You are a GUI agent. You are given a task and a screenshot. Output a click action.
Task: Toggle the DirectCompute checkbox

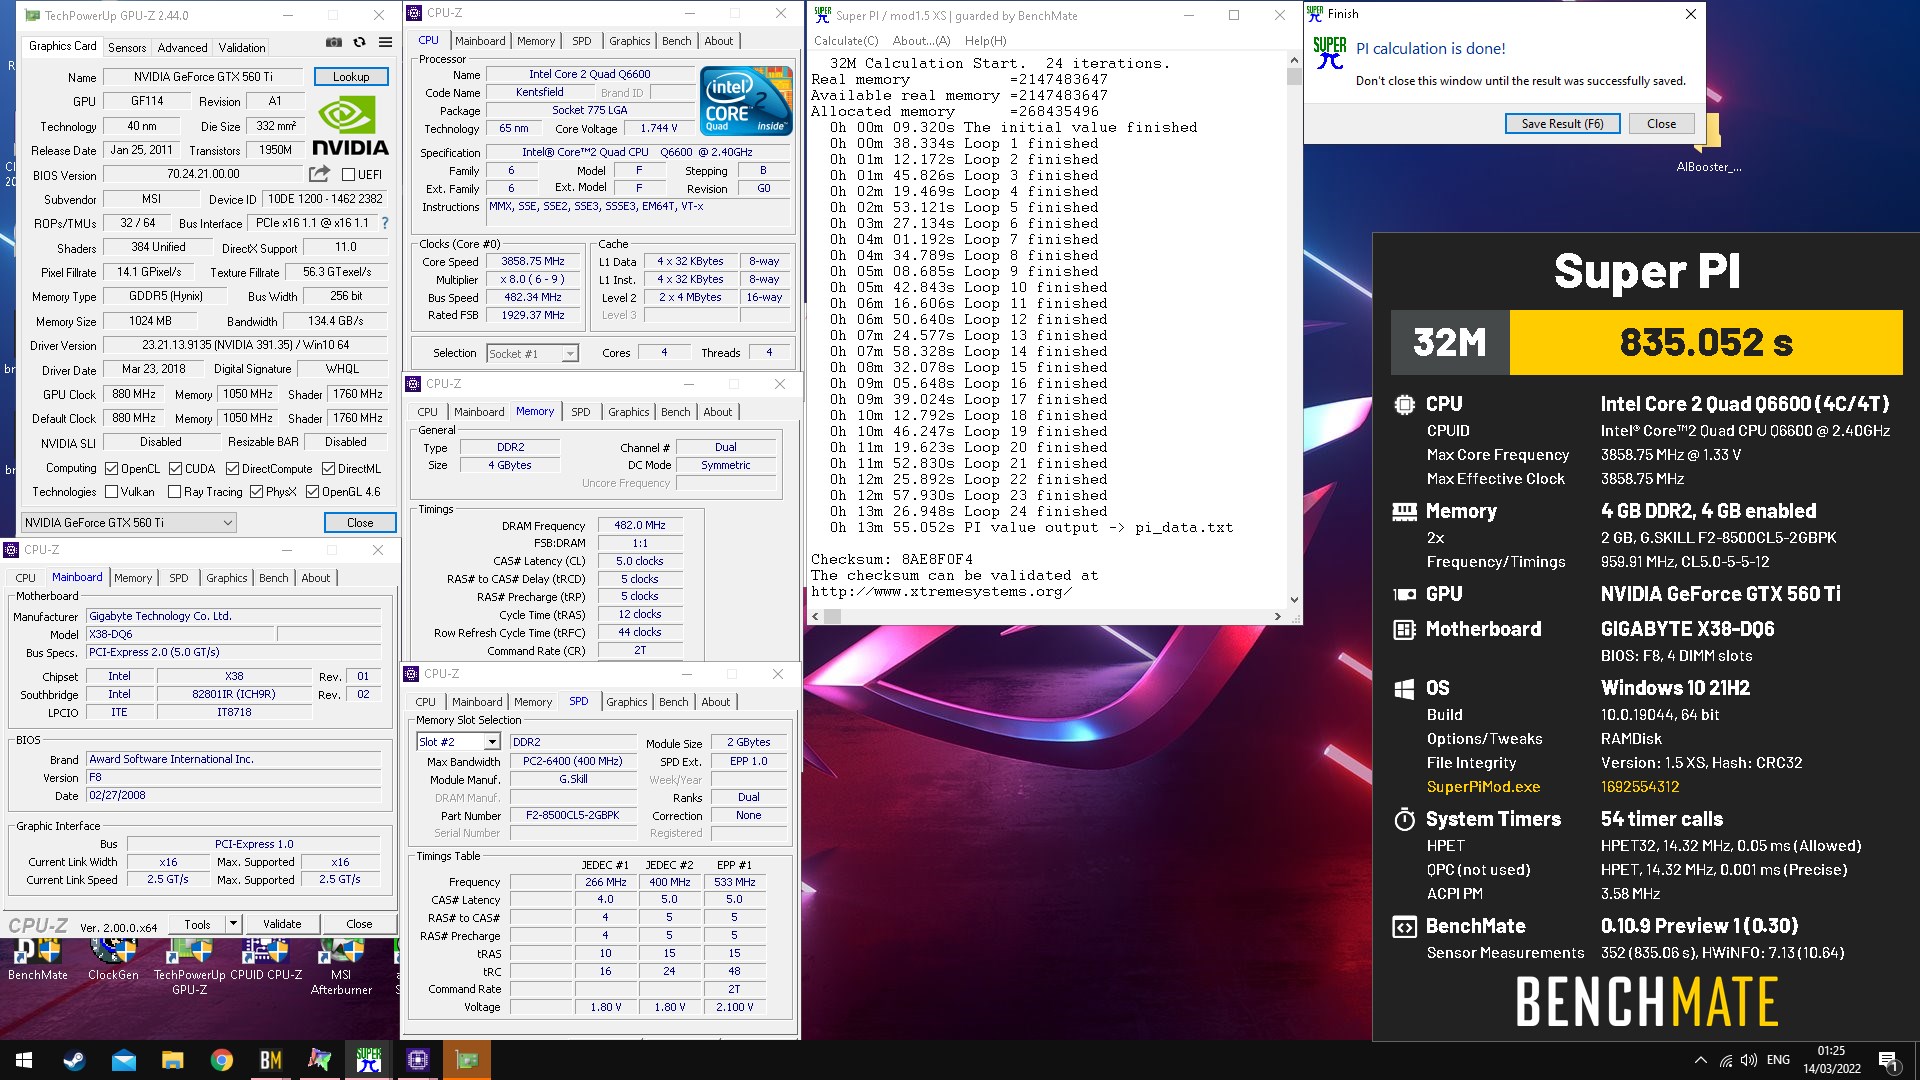coord(233,468)
